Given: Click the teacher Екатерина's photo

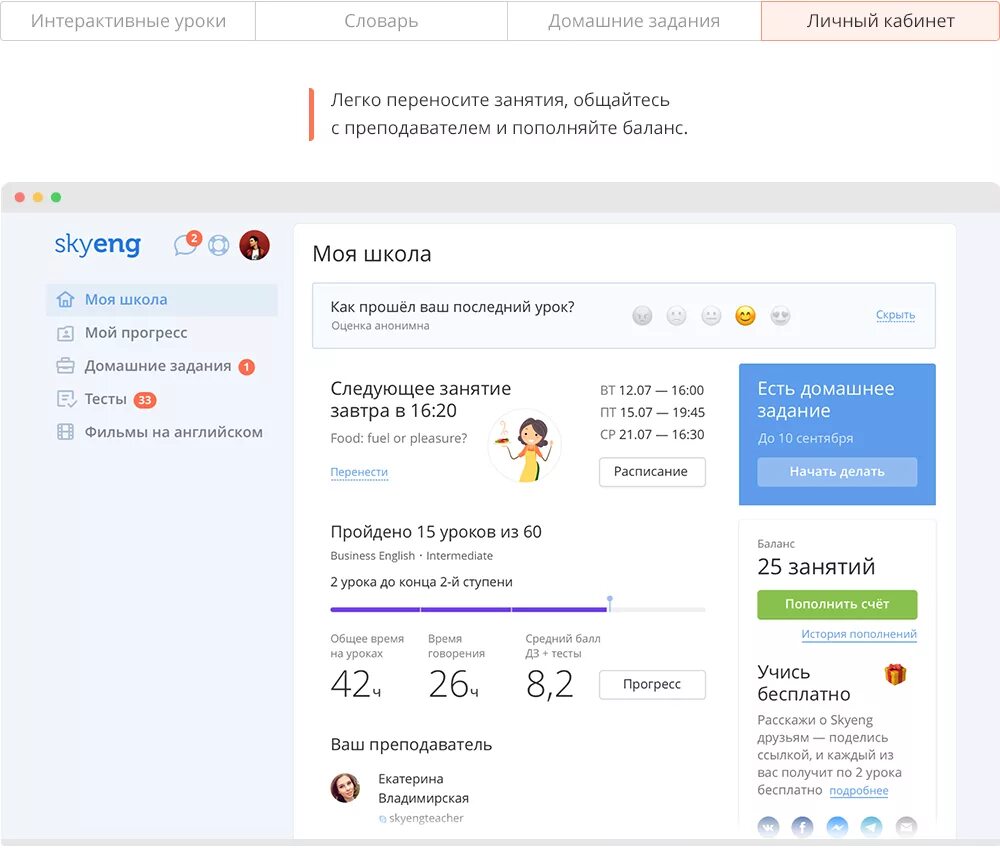Looking at the screenshot, I should (345, 788).
